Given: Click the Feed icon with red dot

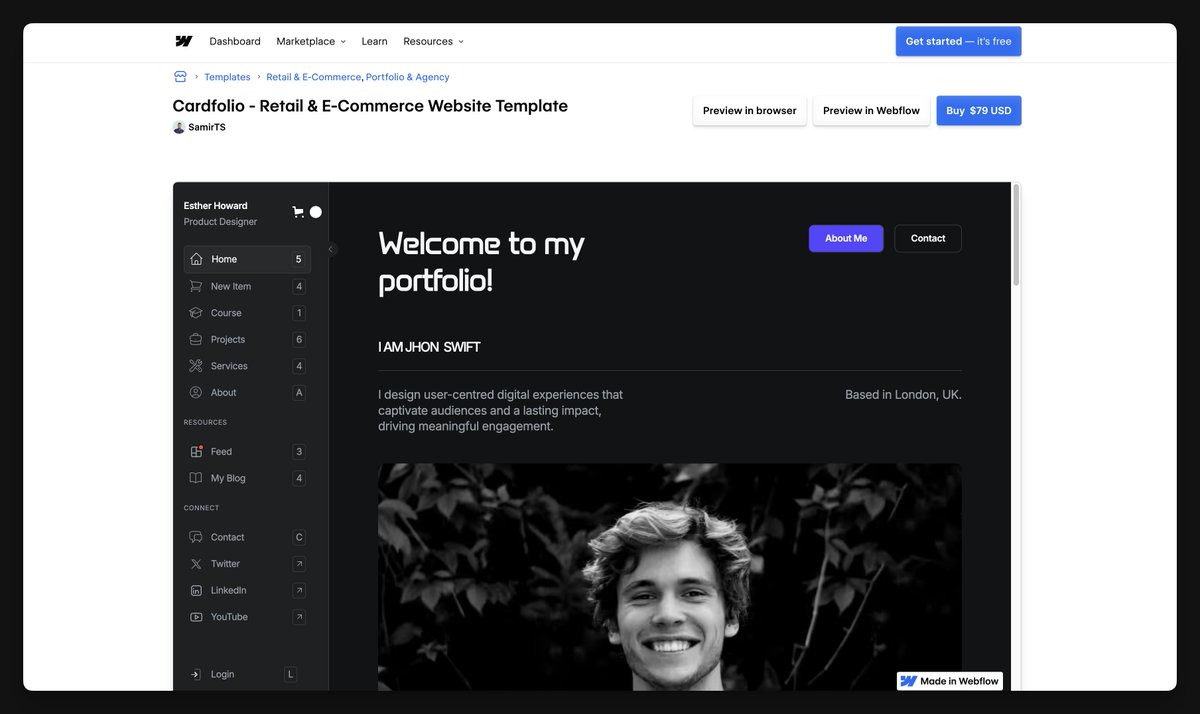Looking at the screenshot, I should click(196, 451).
